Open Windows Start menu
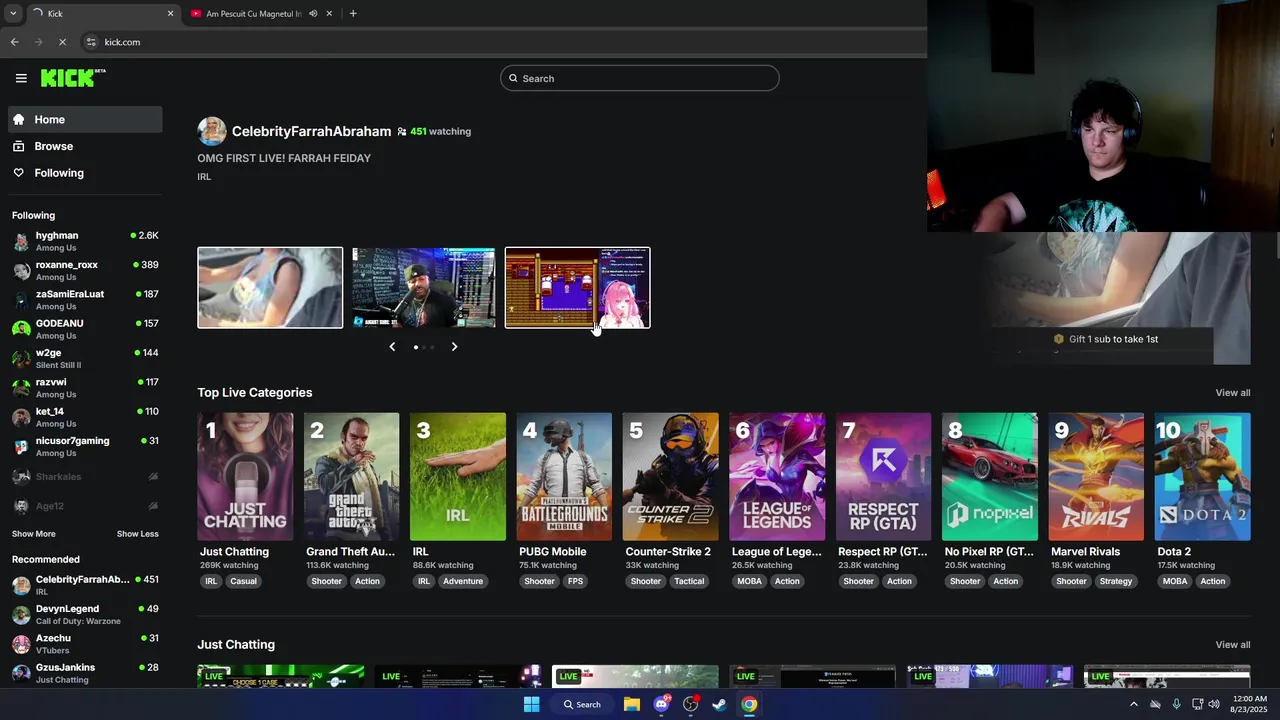Image resolution: width=1280 pixels, height=720 pixels. click(x=532, y=704)
